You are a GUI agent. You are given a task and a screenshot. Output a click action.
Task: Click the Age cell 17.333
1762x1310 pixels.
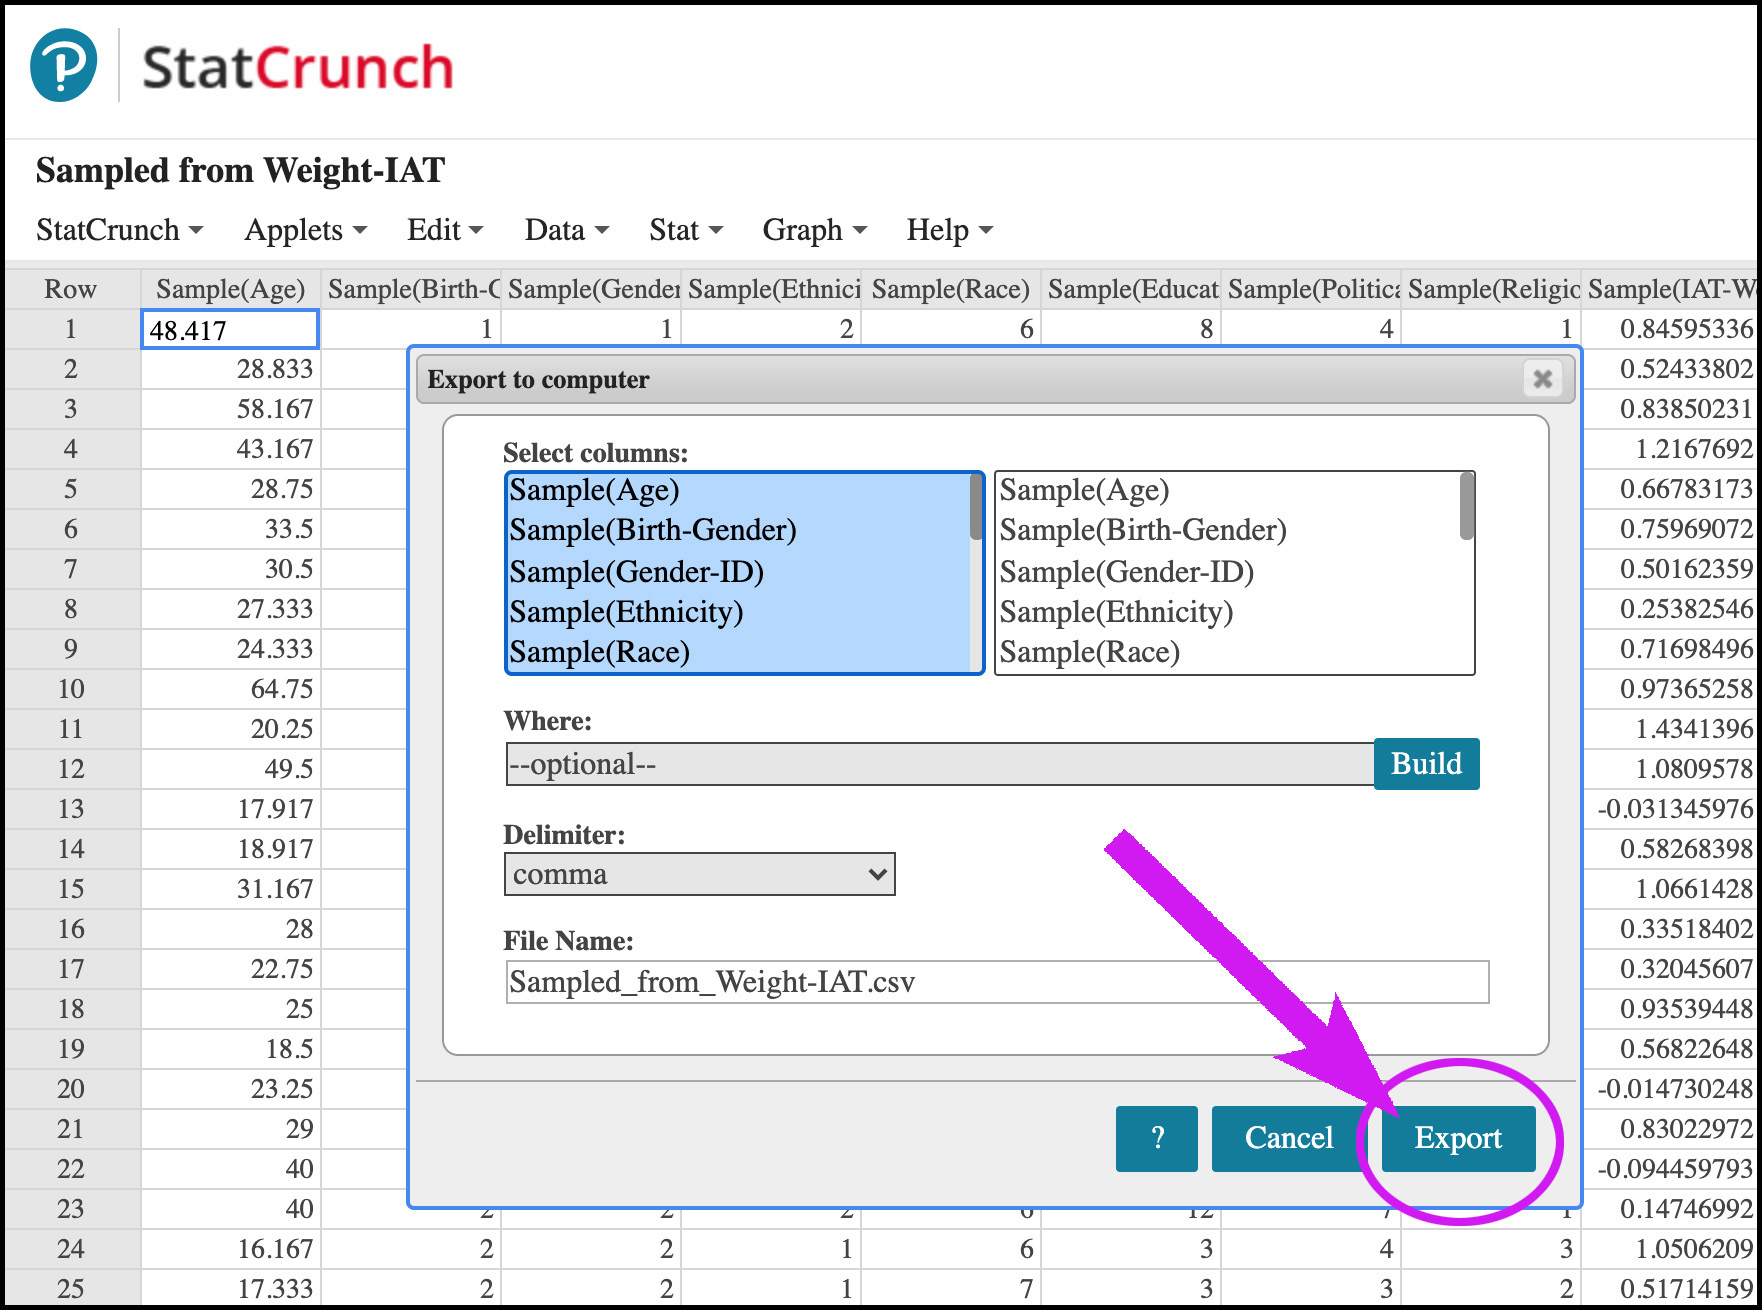click(x=231, y=1289)
